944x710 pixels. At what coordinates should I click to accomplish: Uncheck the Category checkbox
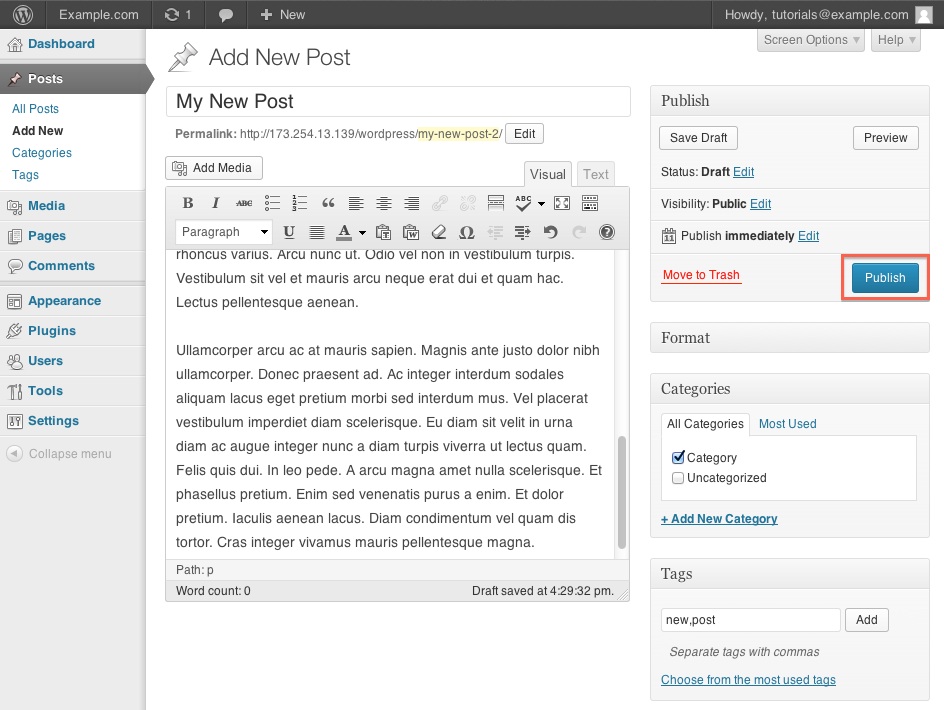tap(678, 457)
